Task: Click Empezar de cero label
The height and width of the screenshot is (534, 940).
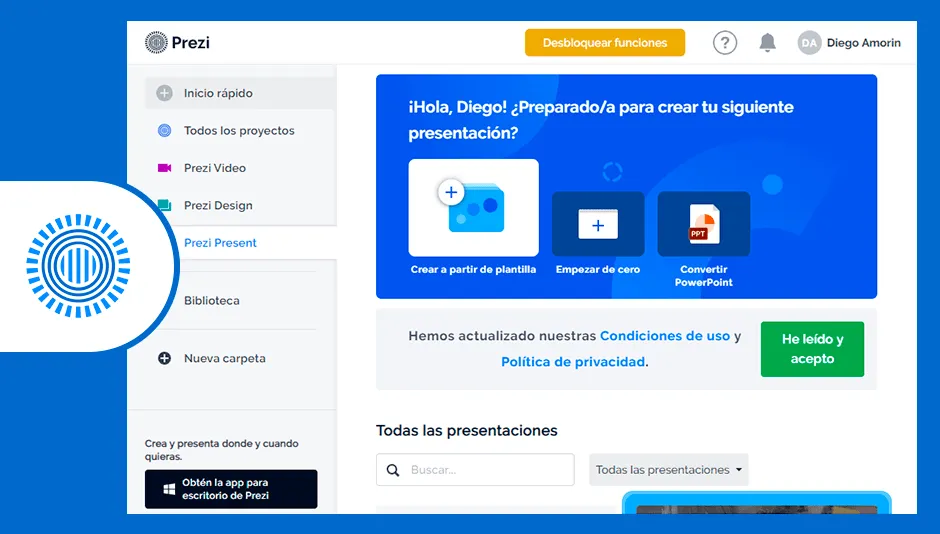Action: (598, 270)
